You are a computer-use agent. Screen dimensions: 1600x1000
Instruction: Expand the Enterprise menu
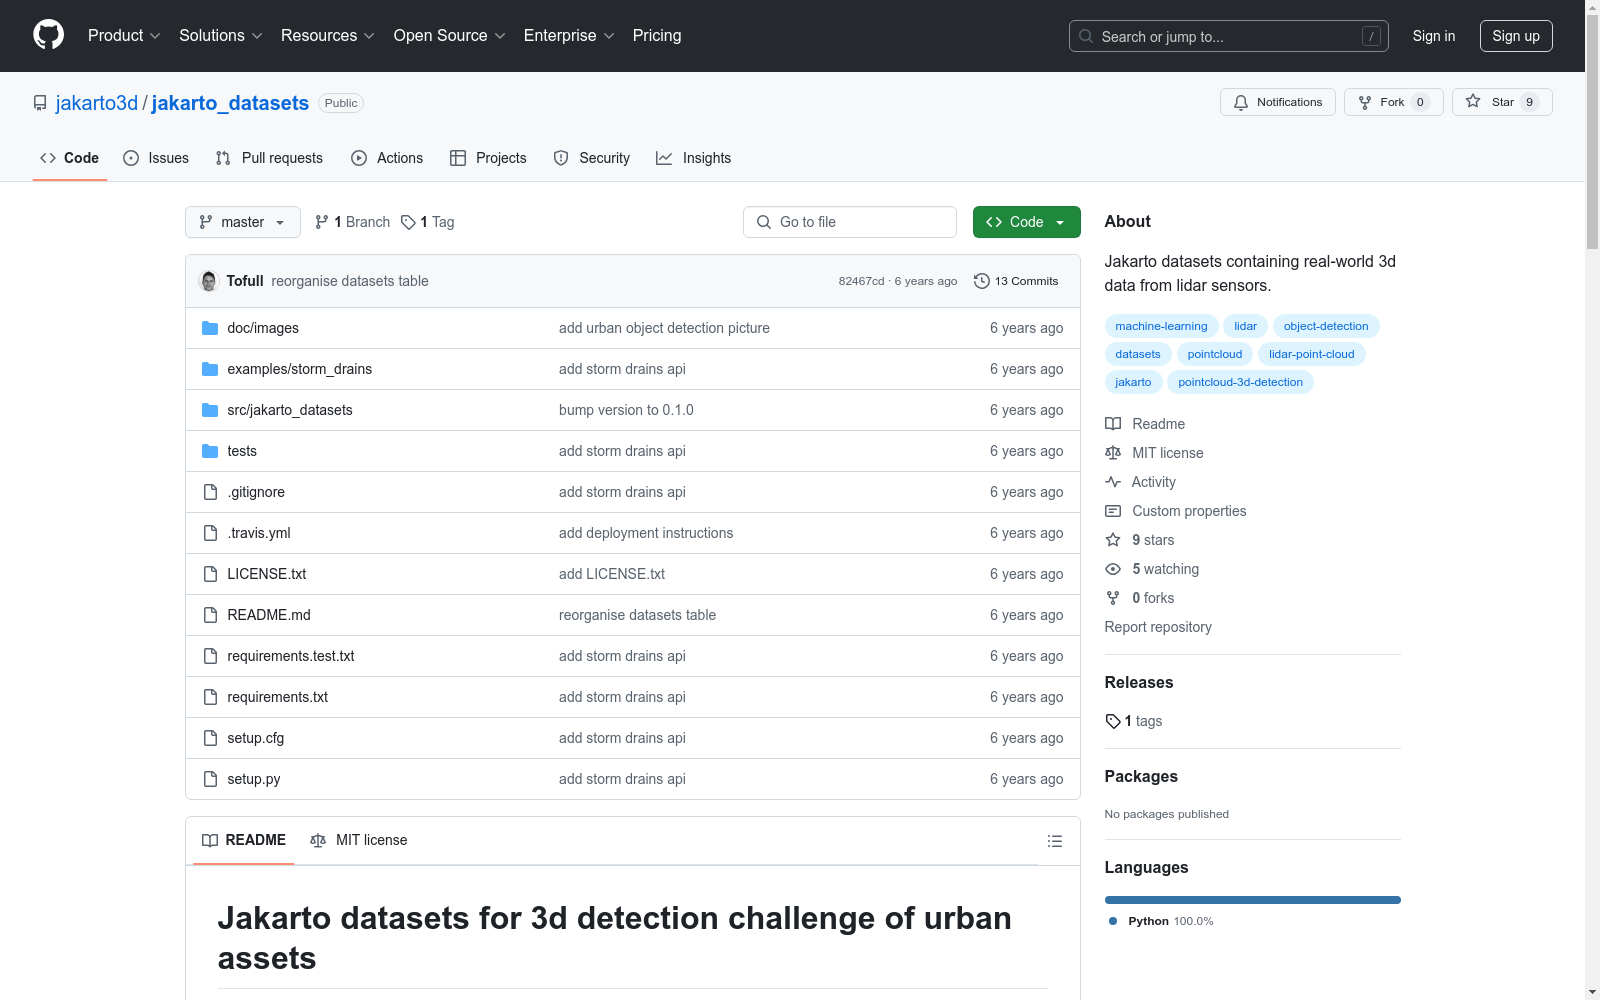pos(569,36)
